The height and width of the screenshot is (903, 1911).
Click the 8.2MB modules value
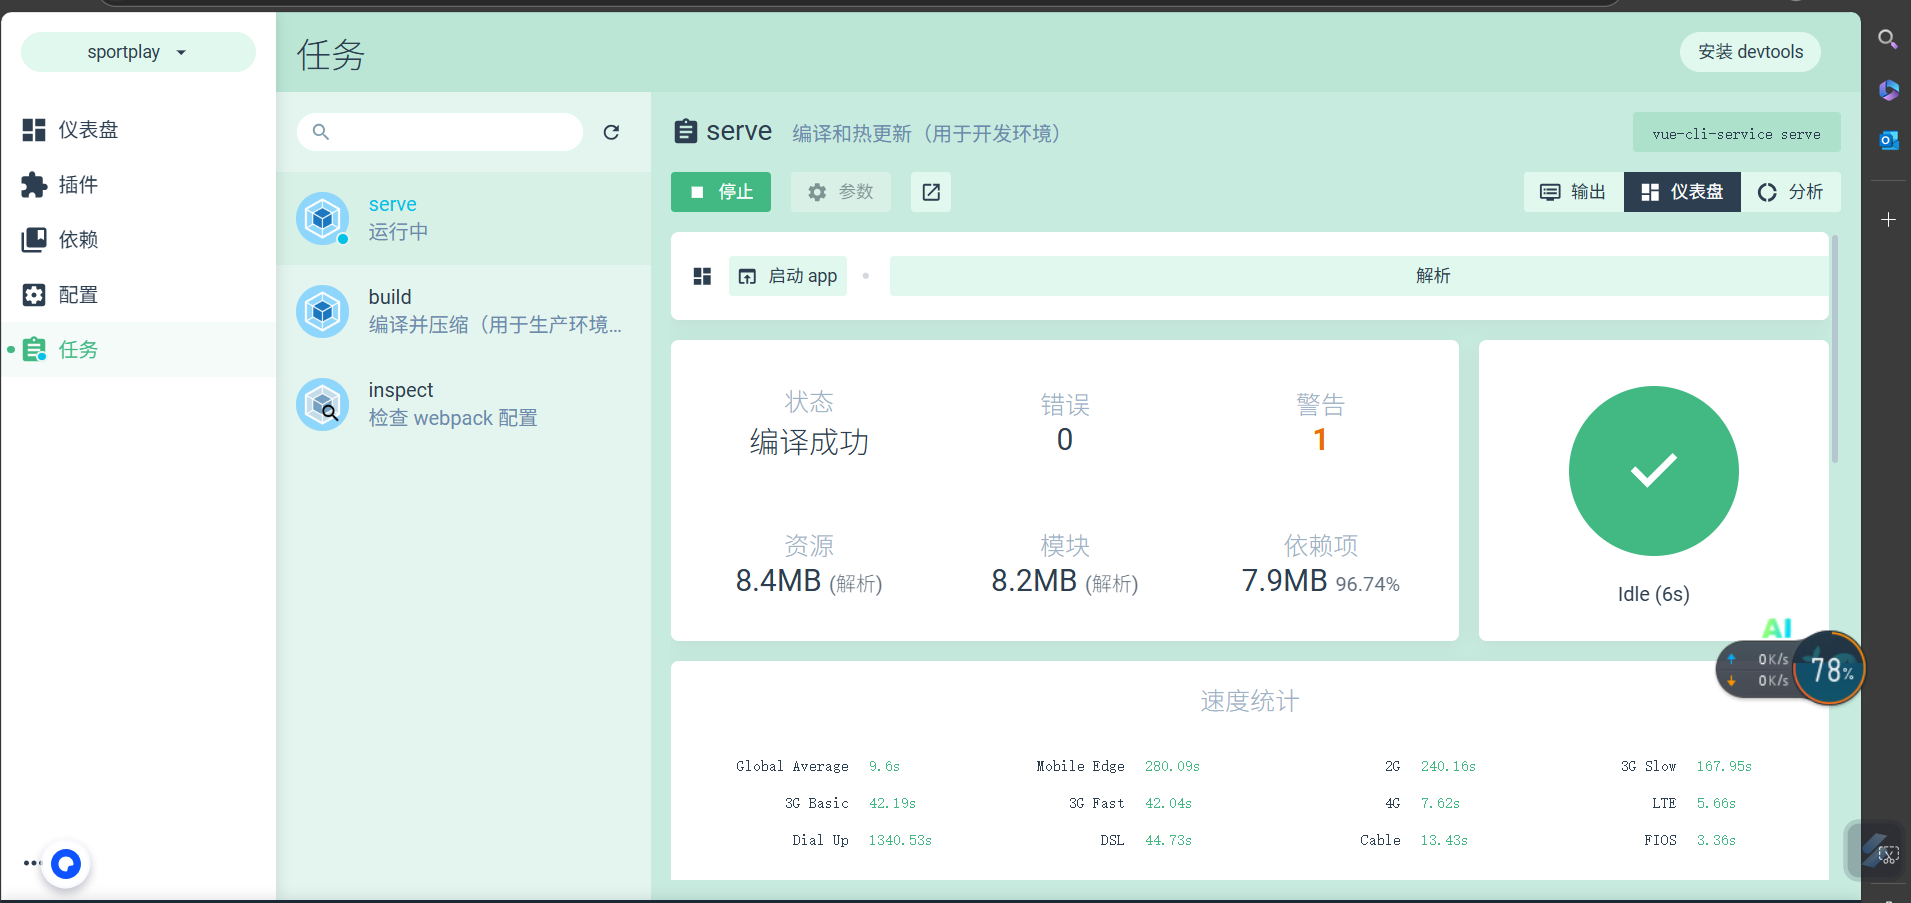[1034, 581]
